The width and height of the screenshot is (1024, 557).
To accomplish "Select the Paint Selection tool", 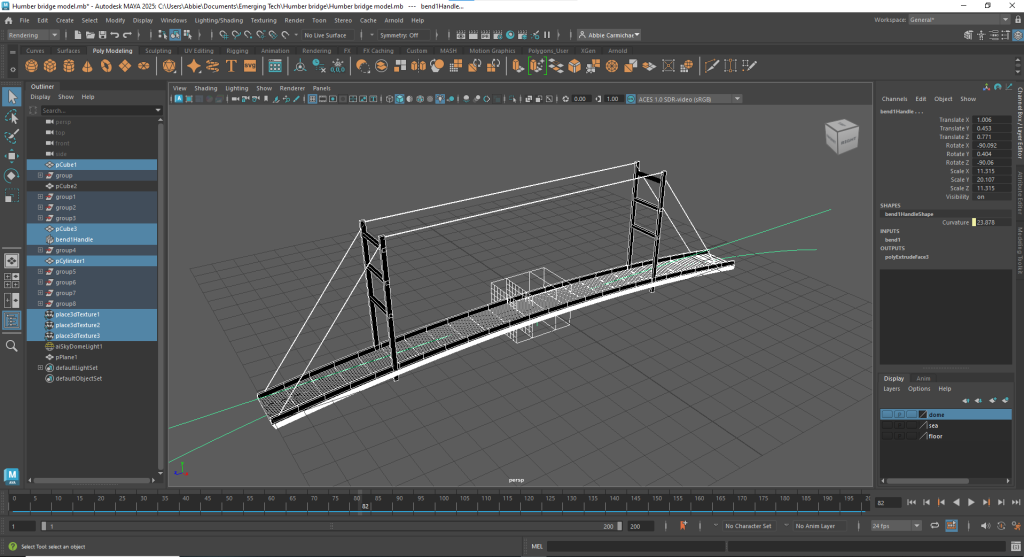I will click(12, 136).
